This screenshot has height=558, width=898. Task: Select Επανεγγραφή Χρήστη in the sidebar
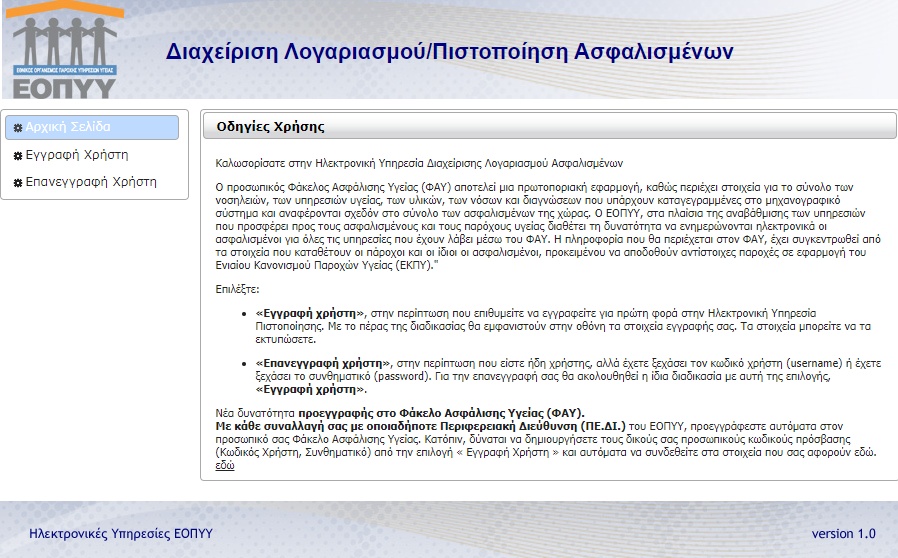91,182
